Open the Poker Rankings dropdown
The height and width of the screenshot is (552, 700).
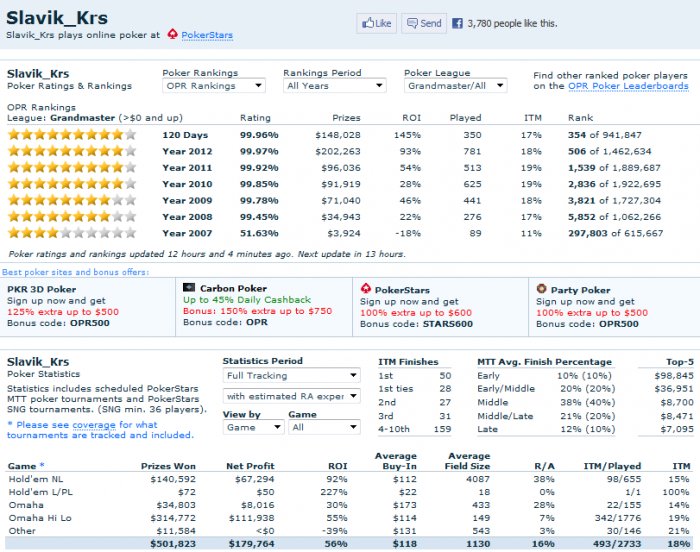point(214,86)
